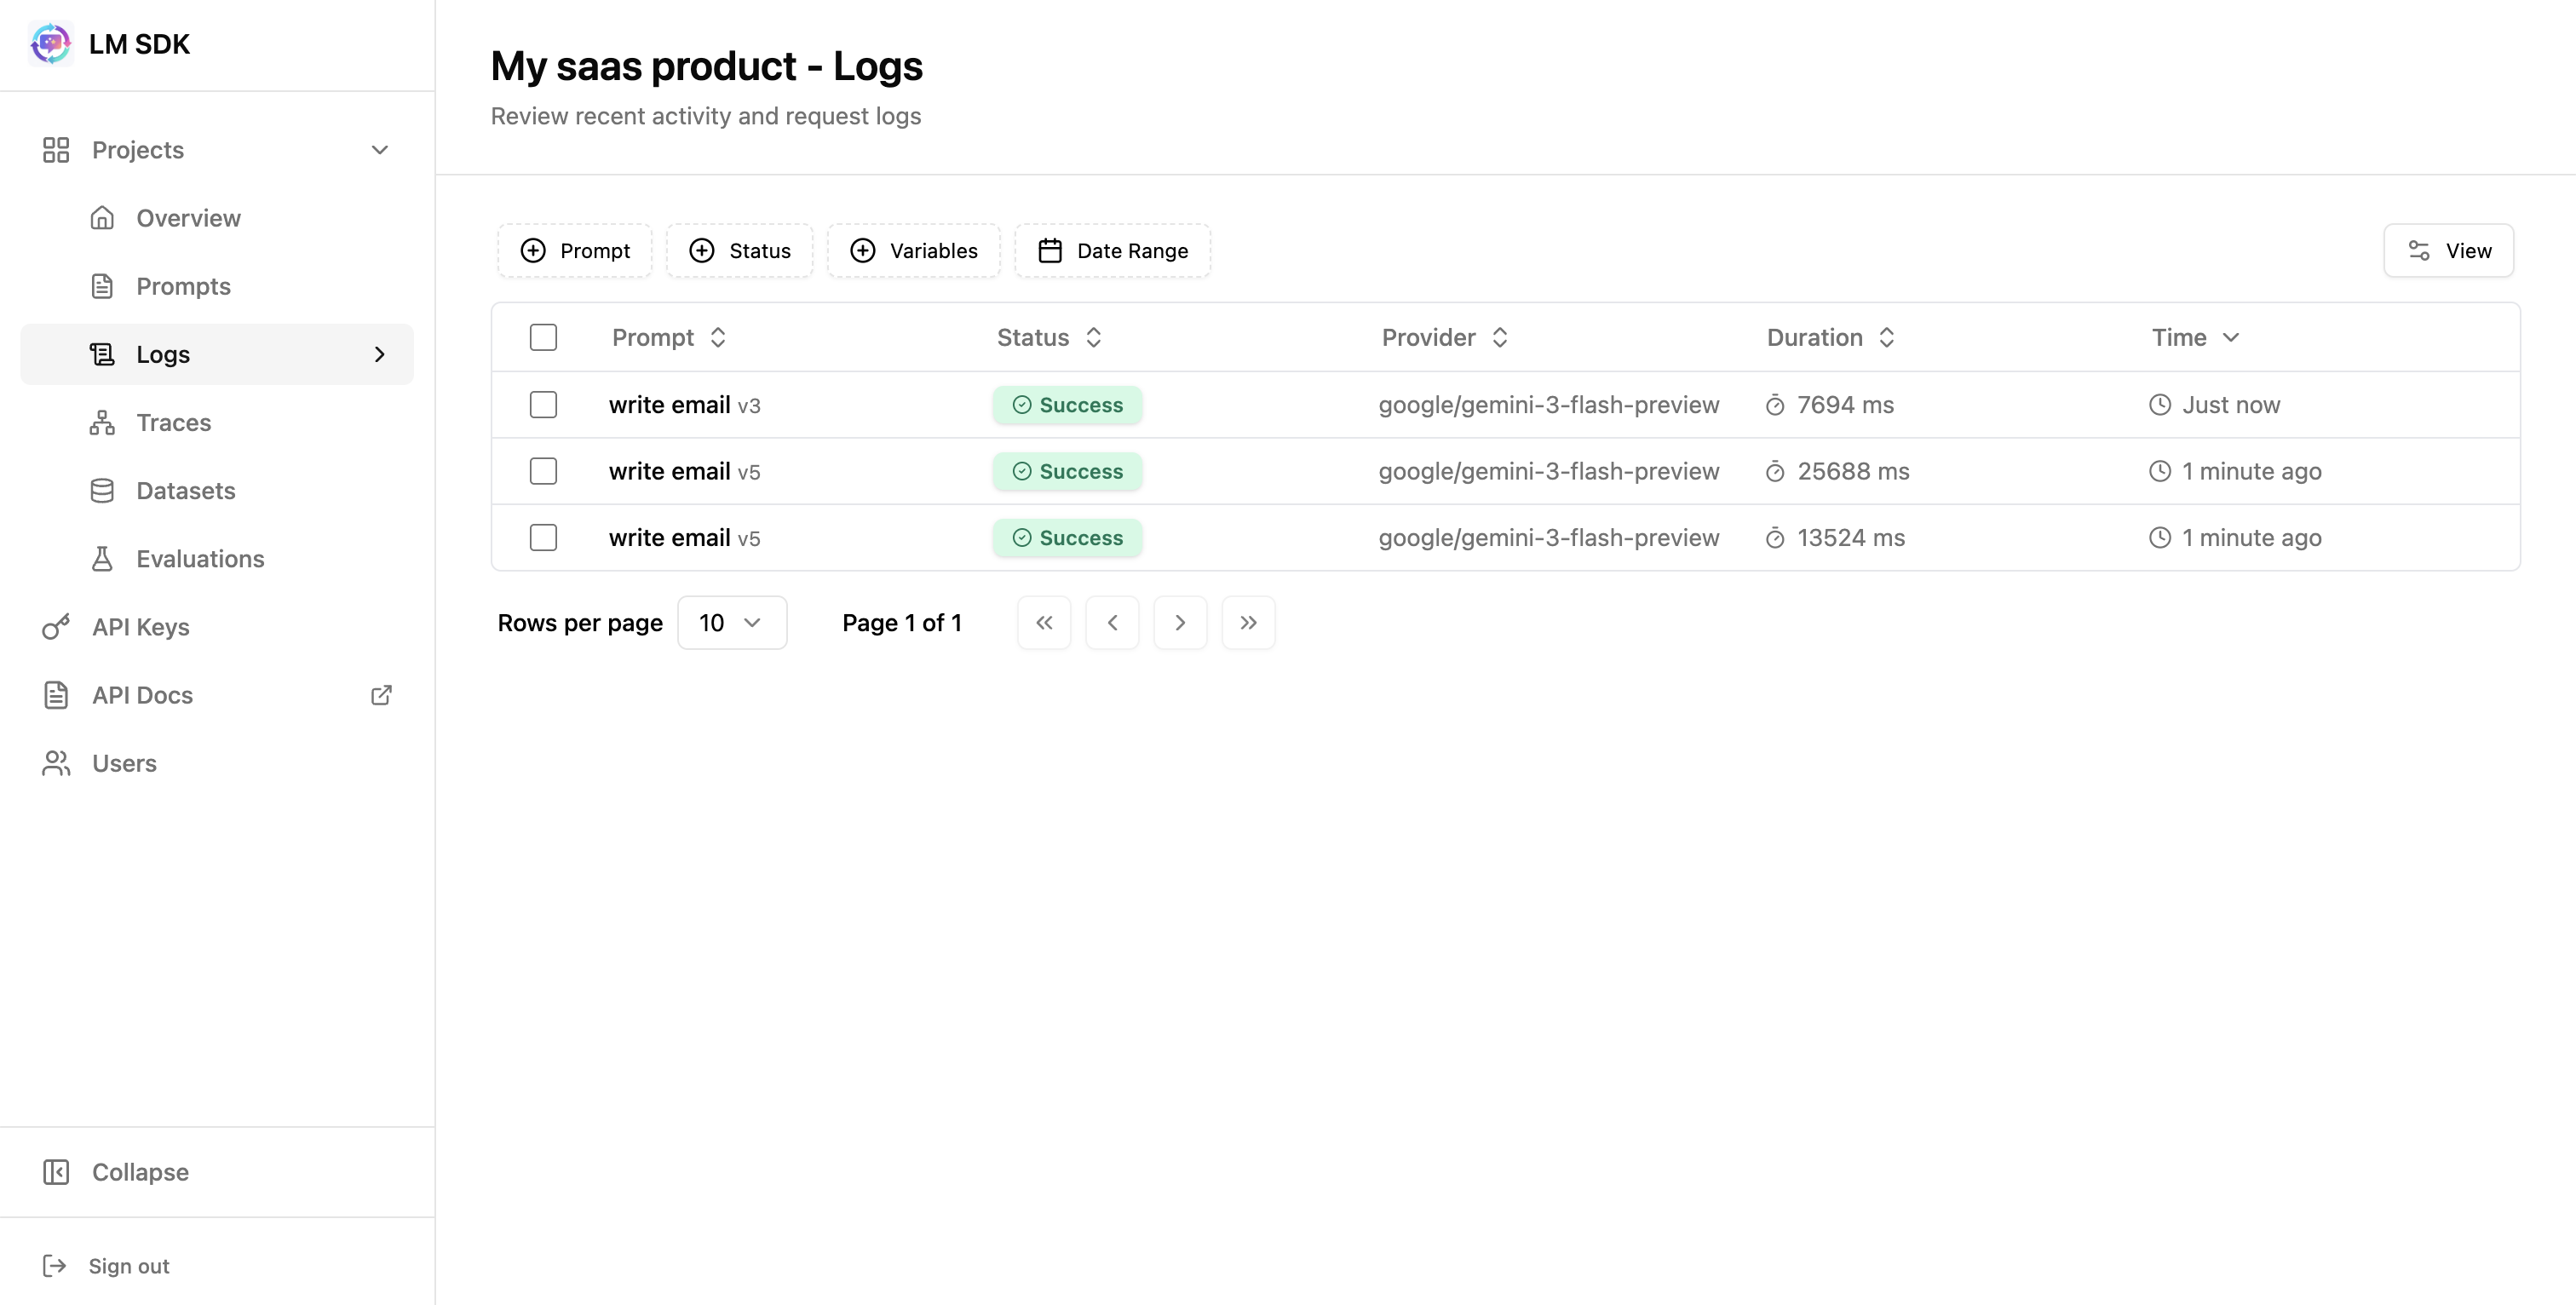Open API Keys using the key icon
Image resolution: width=2576 pixels, height=1305 pixels.
pyautogui.click(x=55, y=626)
